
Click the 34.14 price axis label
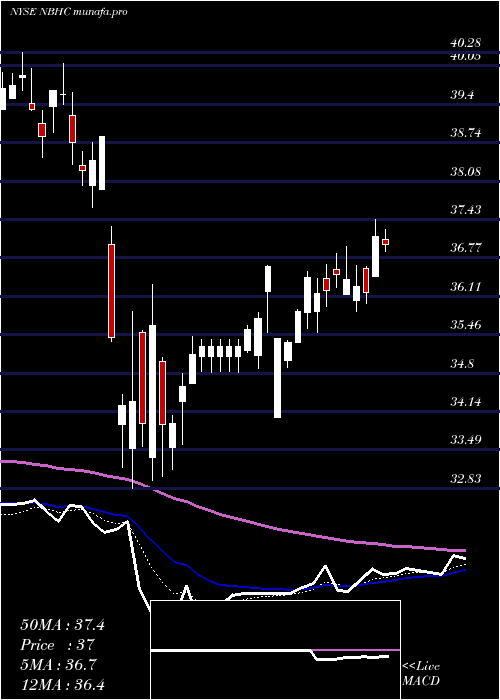(466, 402)
